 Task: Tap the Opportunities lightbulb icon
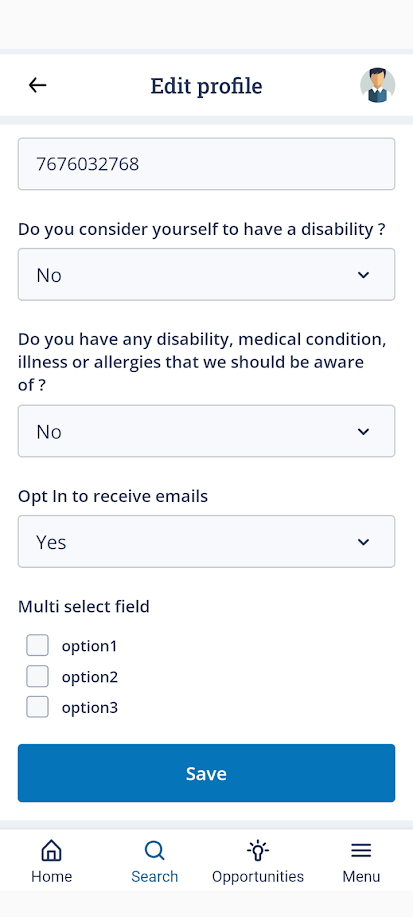coord(258,850)
